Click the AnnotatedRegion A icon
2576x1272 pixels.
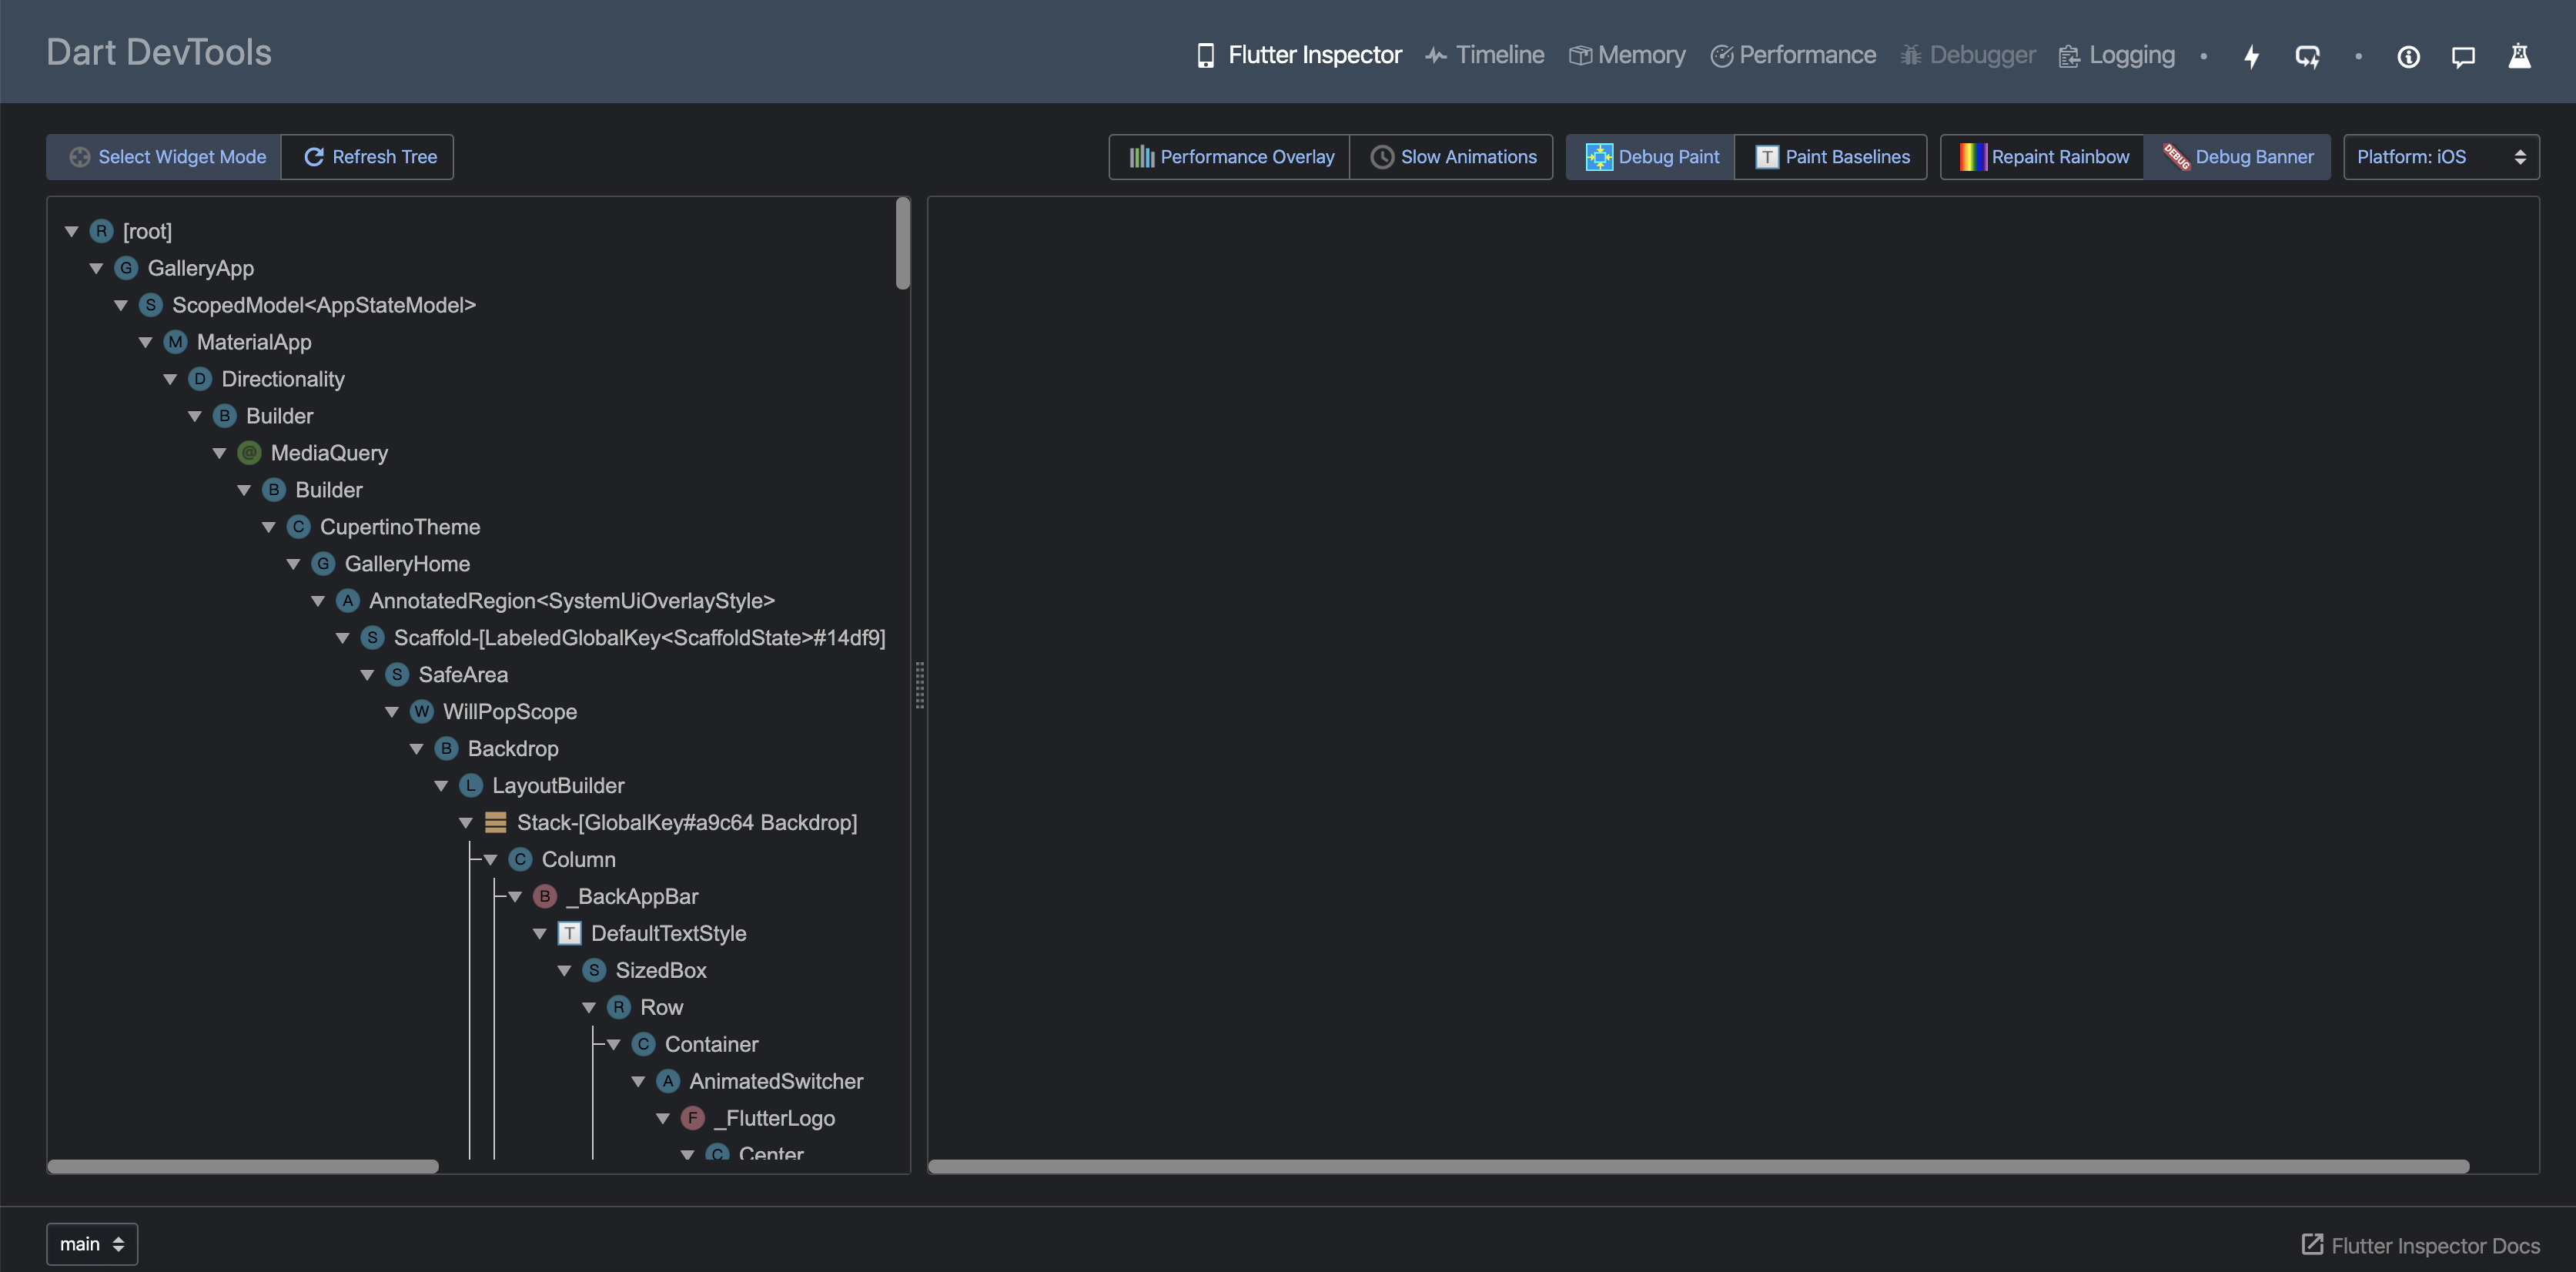347,600
